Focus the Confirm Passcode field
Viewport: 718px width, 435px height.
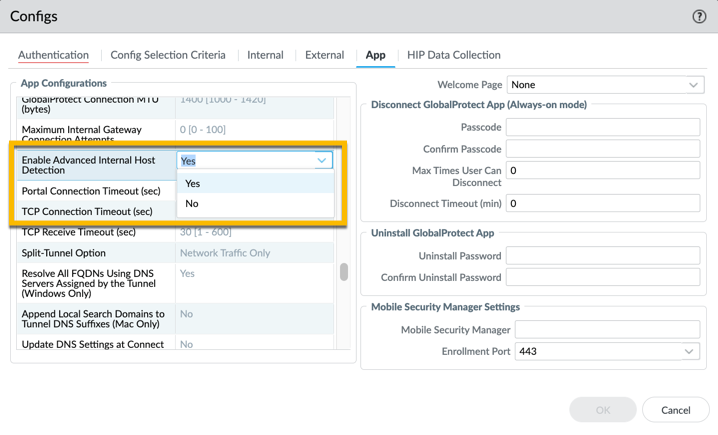tap(602, 149)
